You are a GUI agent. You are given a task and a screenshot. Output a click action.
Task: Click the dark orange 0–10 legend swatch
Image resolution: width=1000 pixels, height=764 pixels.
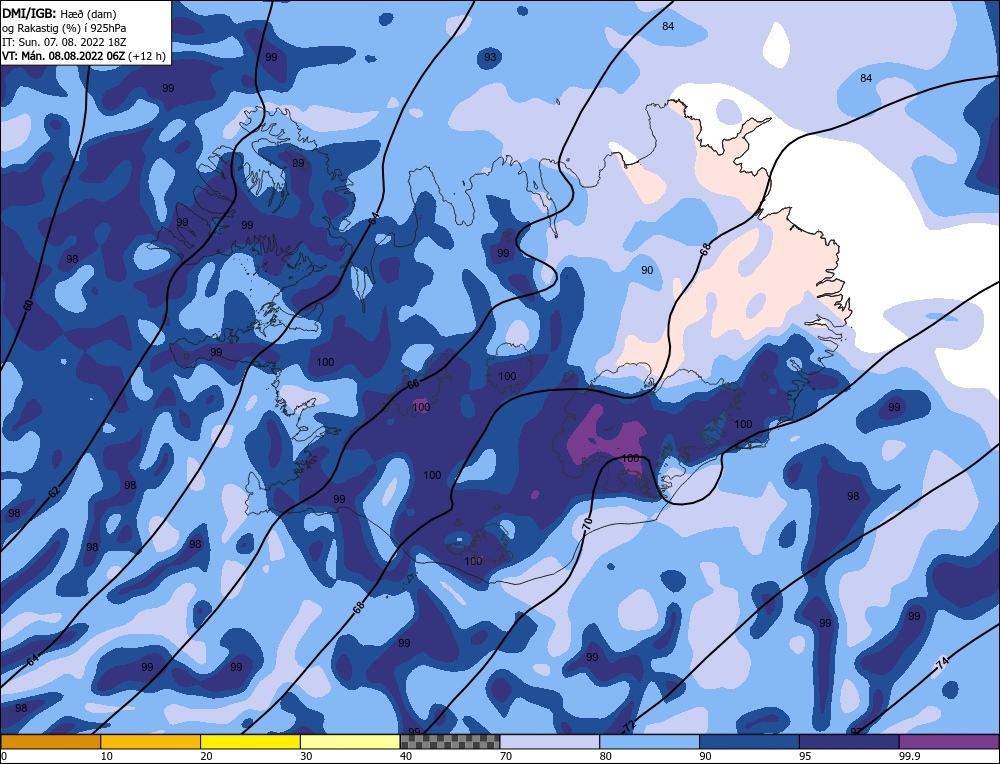[50, 742]
